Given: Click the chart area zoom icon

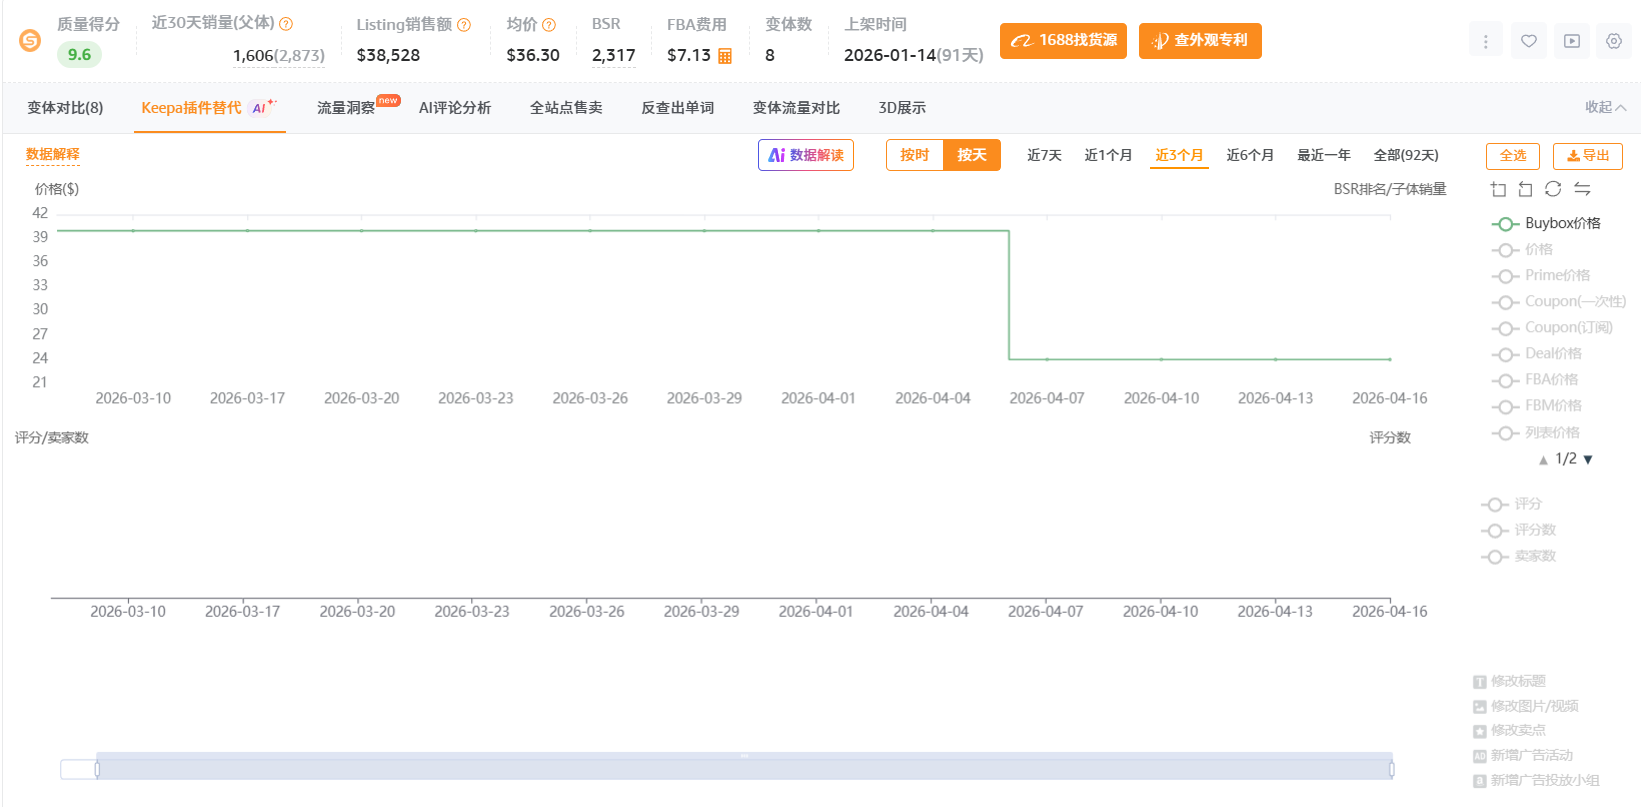Looking at the screenshot, I should (1498, 189).
